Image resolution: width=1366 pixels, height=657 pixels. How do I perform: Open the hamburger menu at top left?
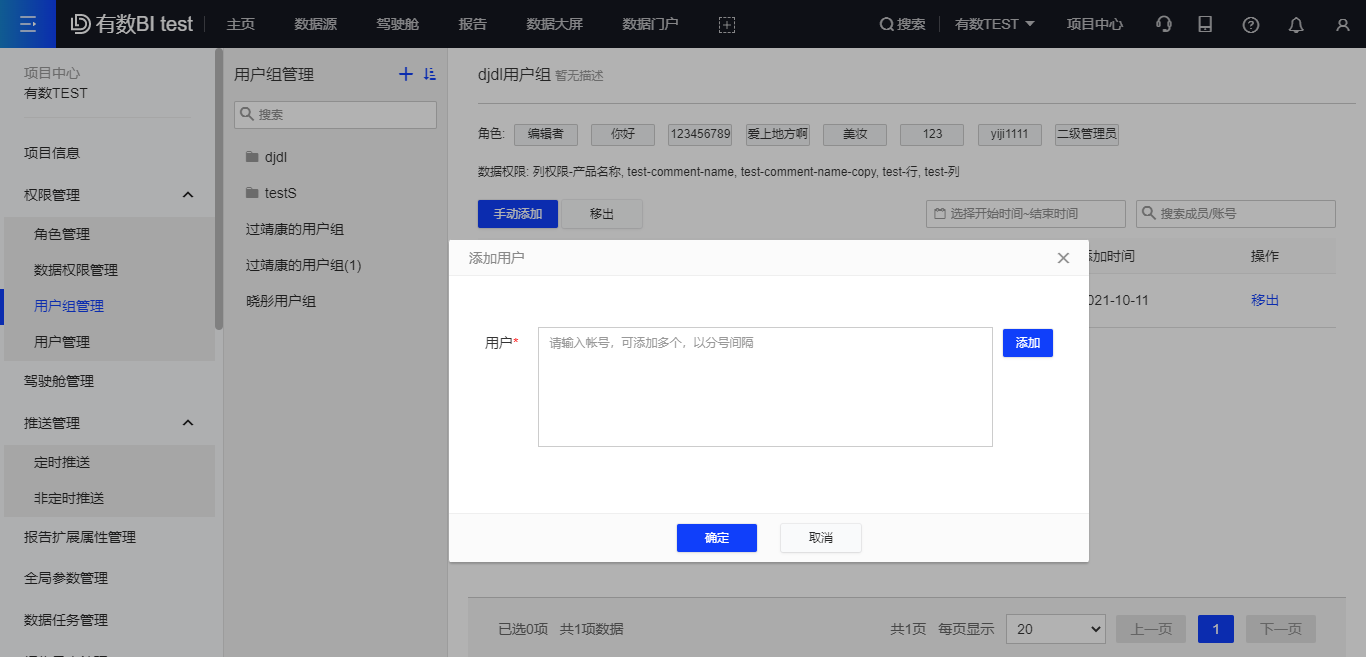(x=27, y=23)
